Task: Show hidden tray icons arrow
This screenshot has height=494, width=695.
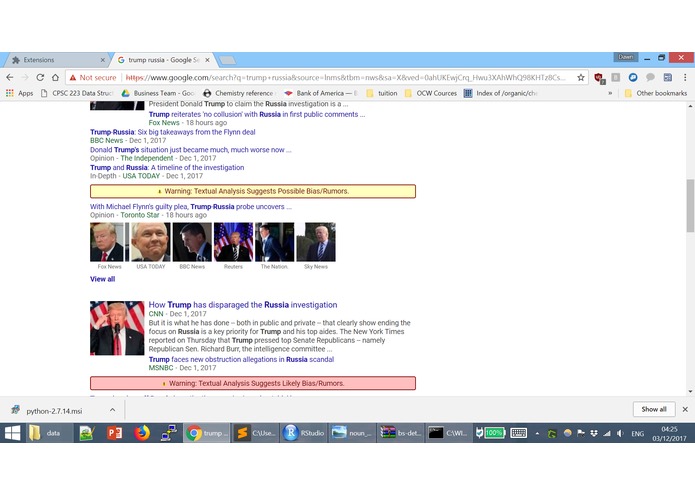Action: click(537, 433)
